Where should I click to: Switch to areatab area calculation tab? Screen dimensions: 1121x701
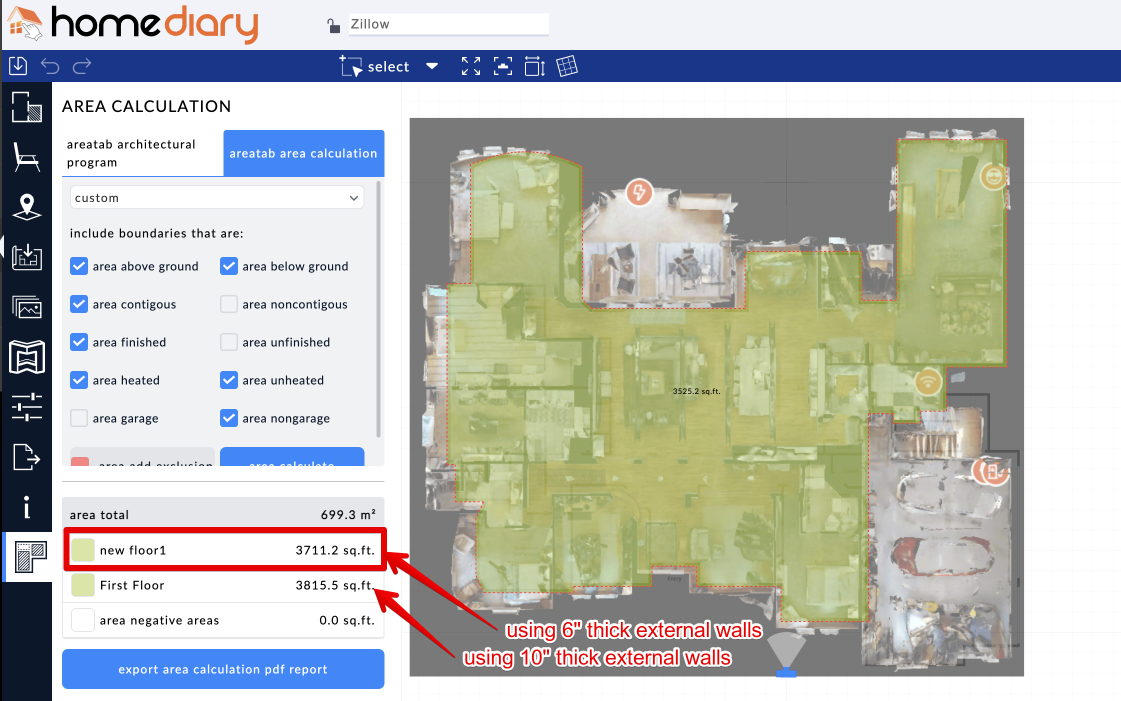click(x=304, y=153)
